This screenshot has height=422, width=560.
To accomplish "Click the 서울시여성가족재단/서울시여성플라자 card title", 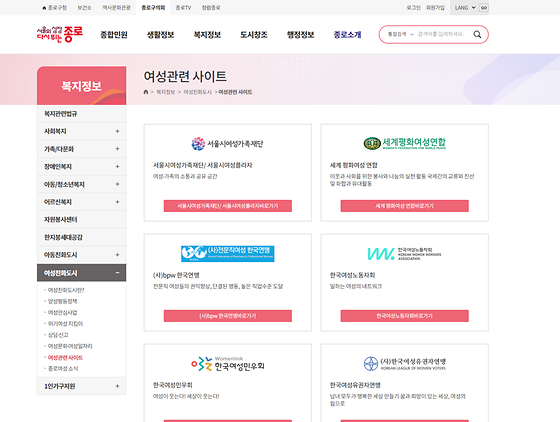I will coord(203,165).
